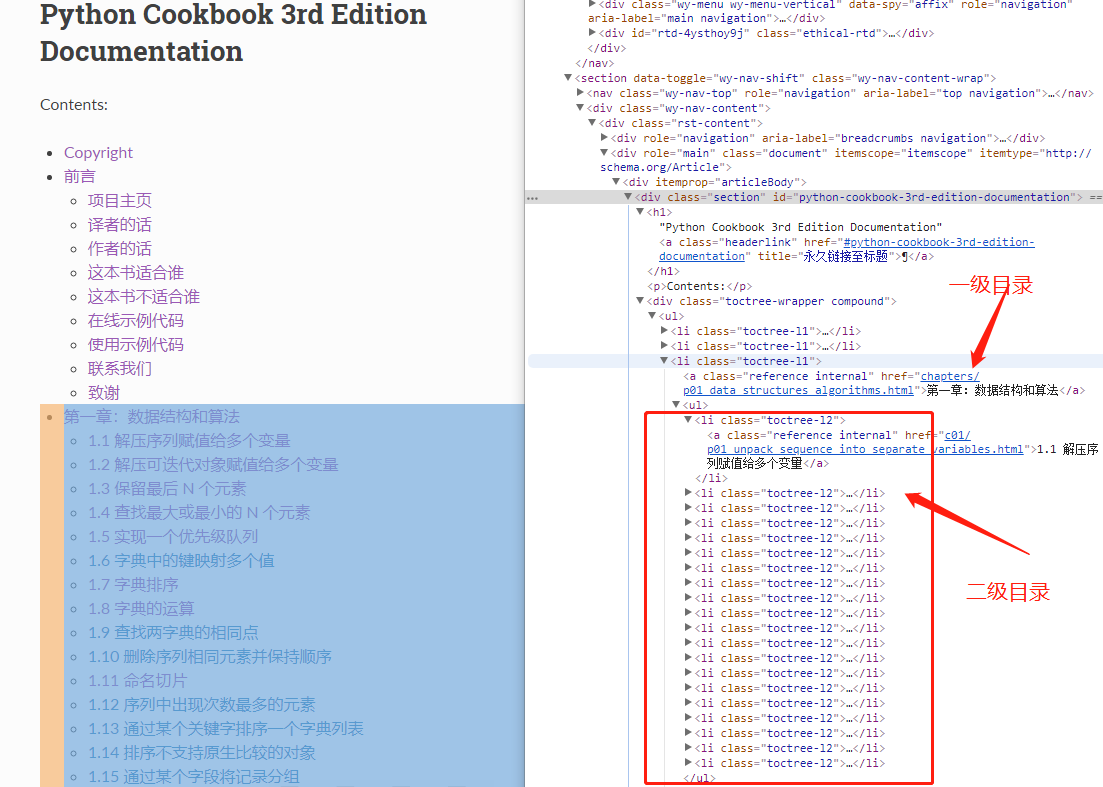1103x787 pixels.
Task: Open 译者的话 link
Action: 120,224
